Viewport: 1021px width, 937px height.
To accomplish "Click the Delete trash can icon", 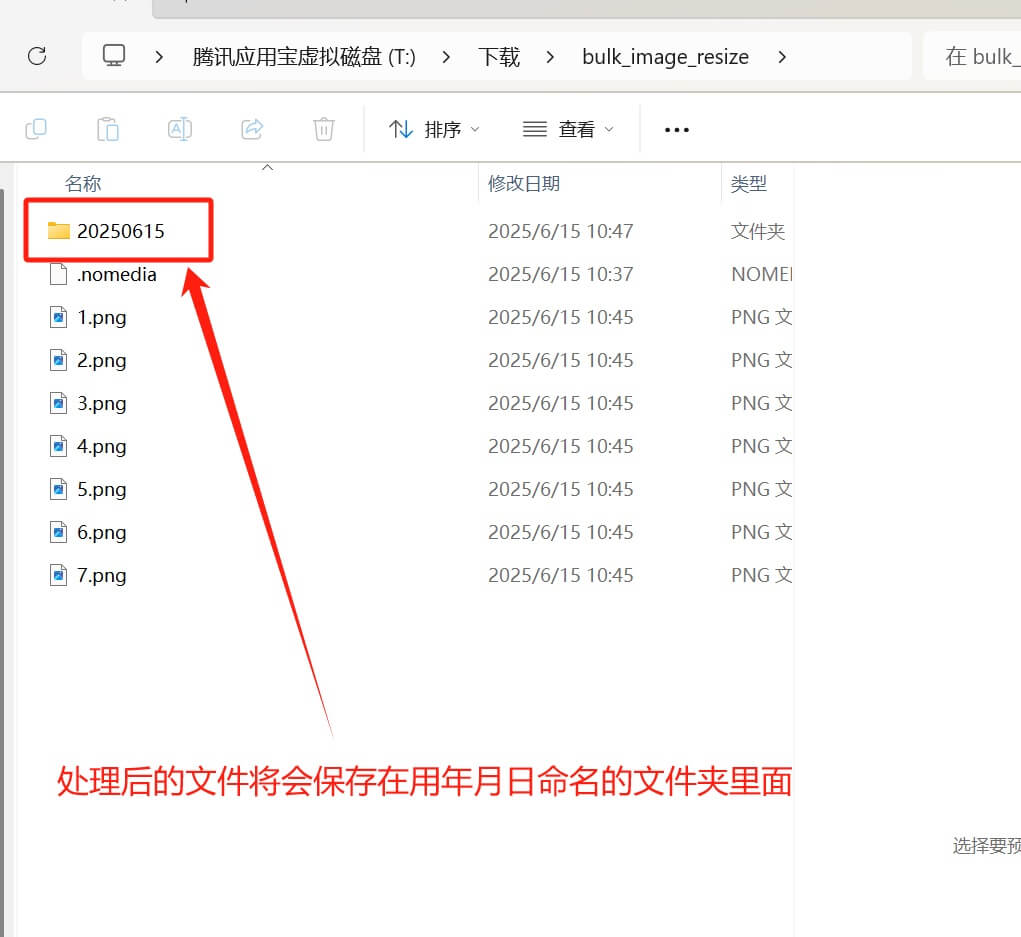I will [323, 129].
